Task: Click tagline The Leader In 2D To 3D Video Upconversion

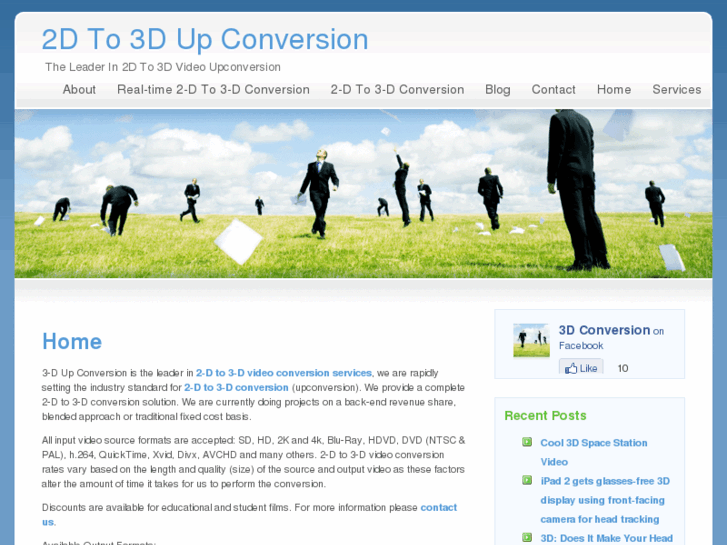Action: click(x=163, y=67)
